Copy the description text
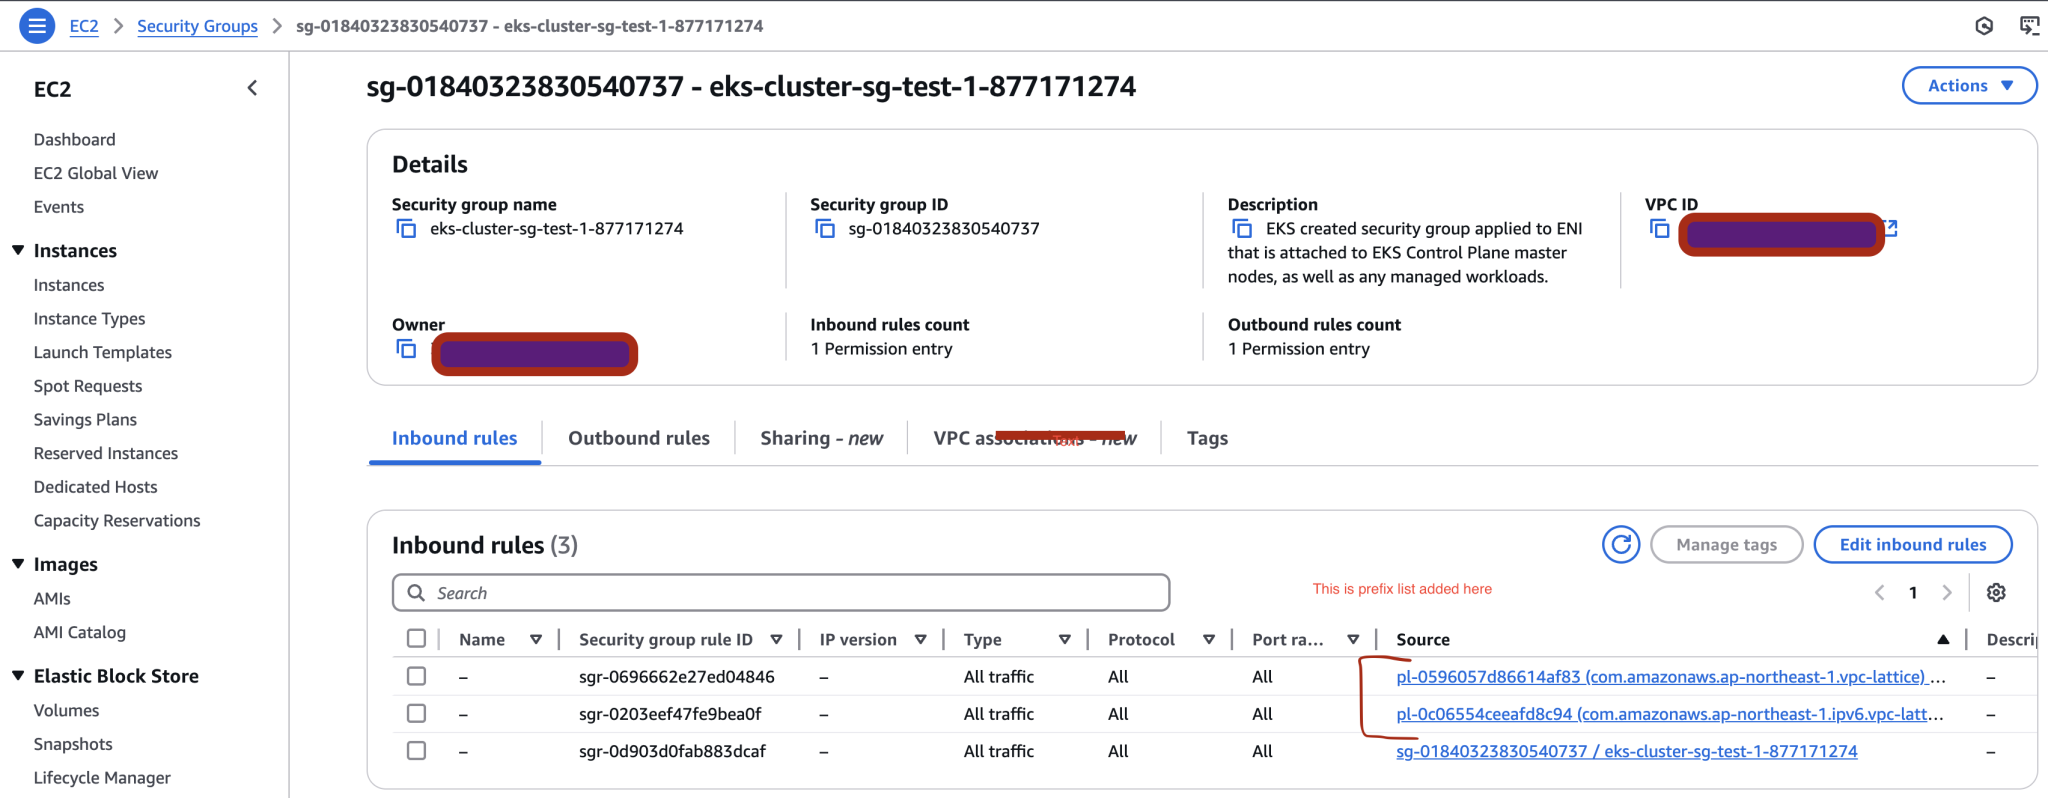2048x798 pixels. [1242, 229]
